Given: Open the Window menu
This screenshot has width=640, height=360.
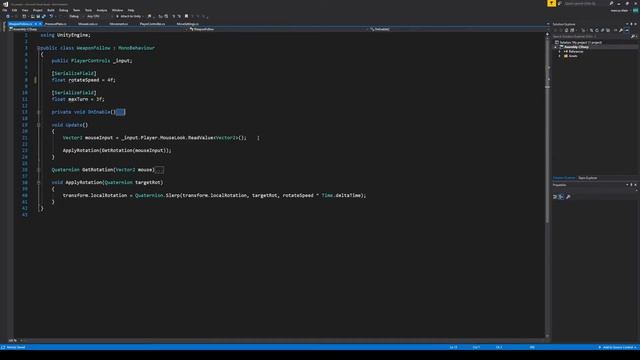Looking at the screenshot, I should click(118, 10).
